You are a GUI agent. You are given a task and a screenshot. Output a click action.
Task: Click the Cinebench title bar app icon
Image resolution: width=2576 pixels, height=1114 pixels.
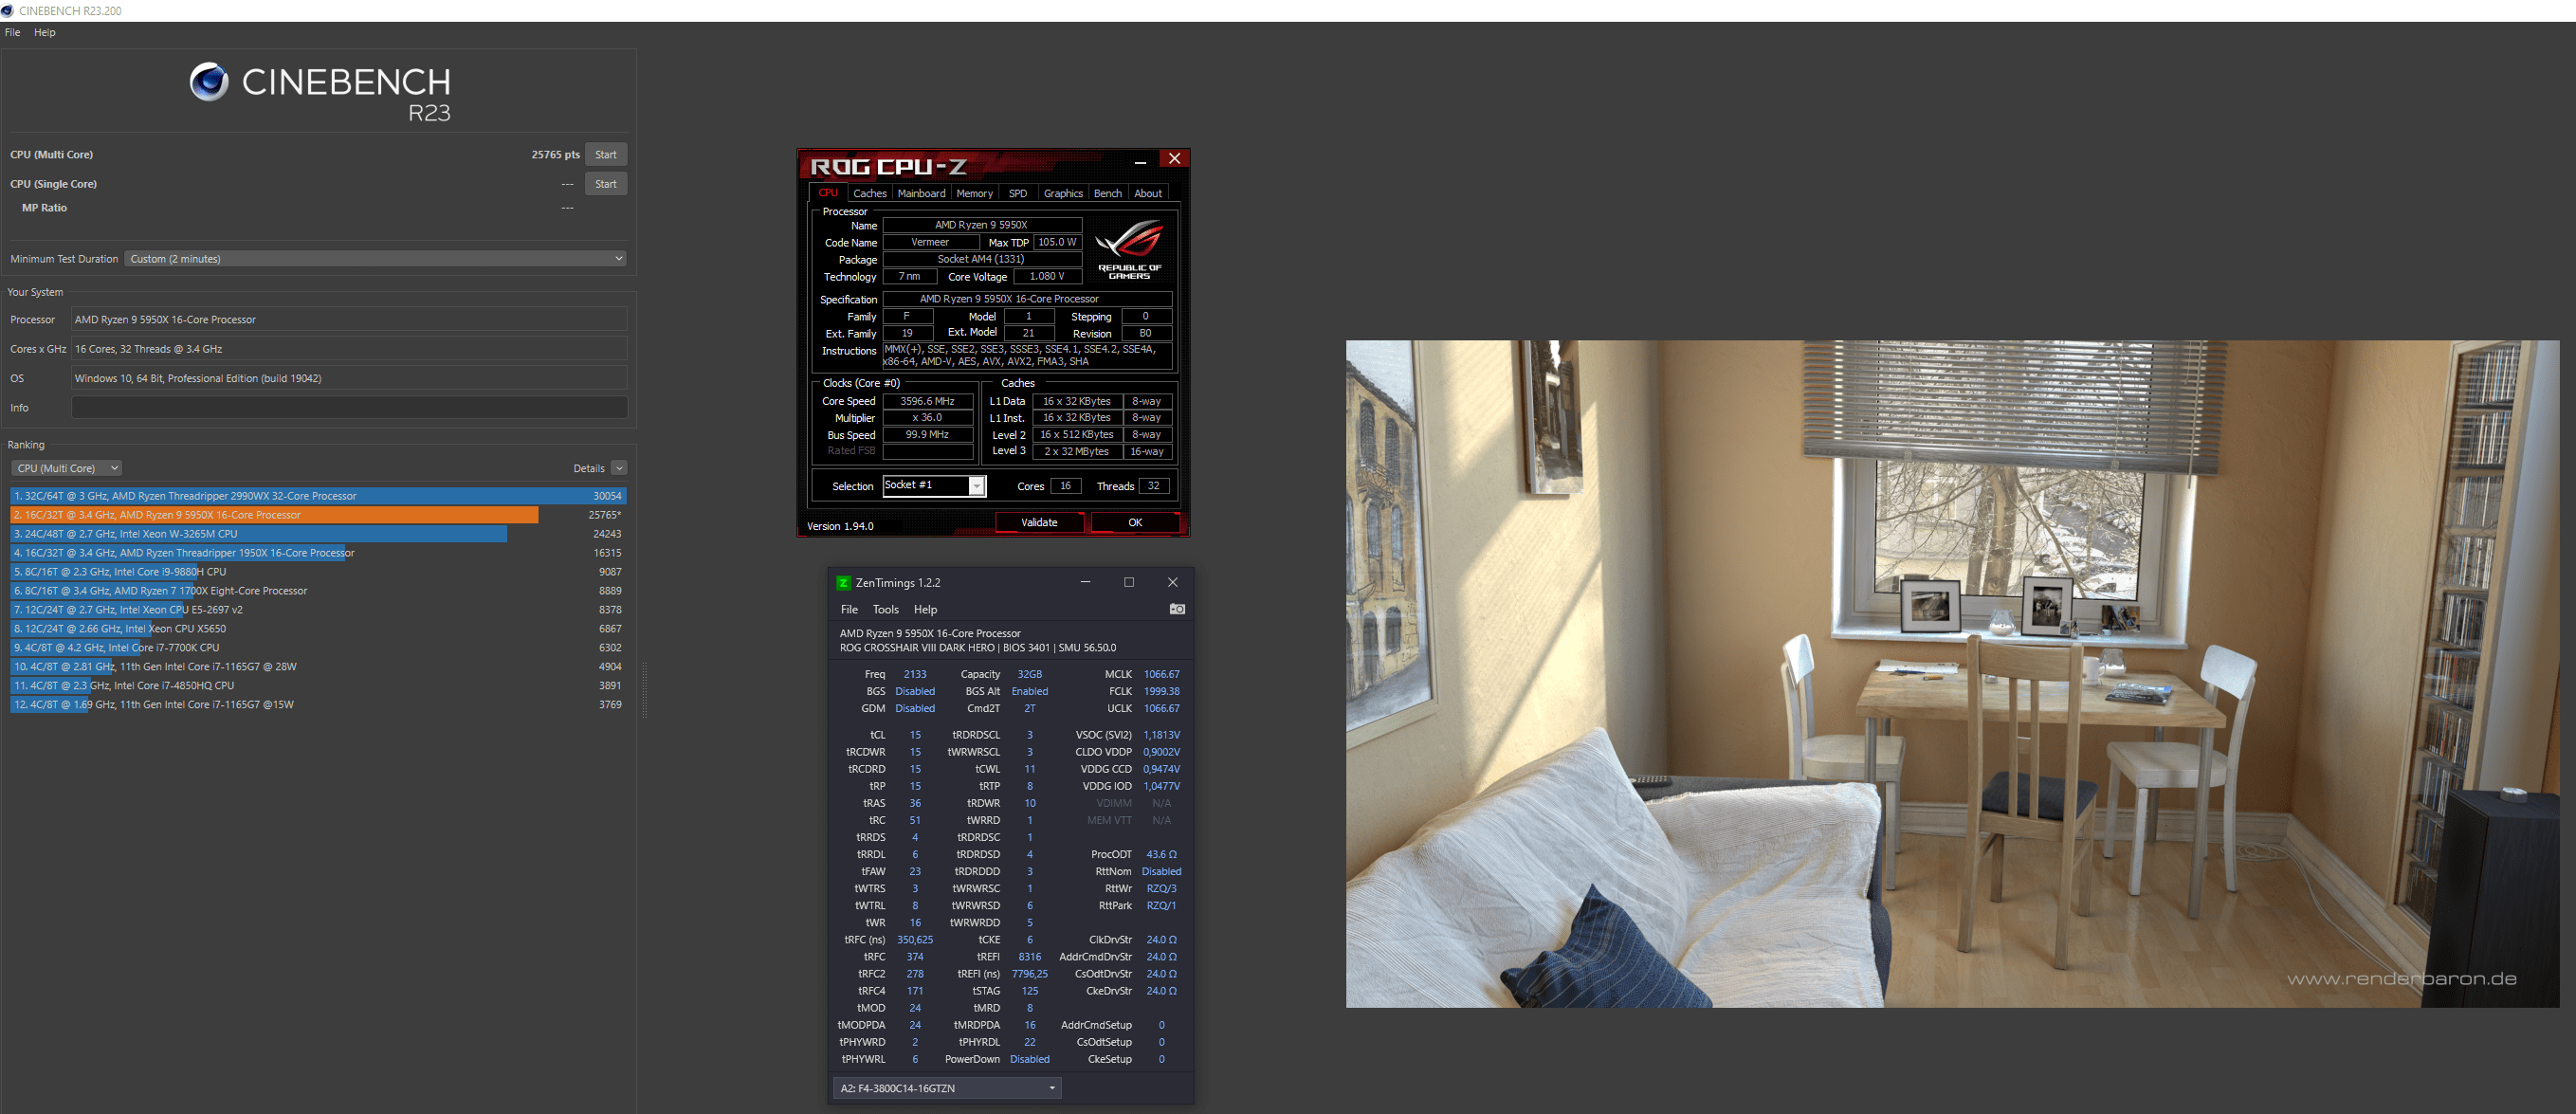[7, 10]
